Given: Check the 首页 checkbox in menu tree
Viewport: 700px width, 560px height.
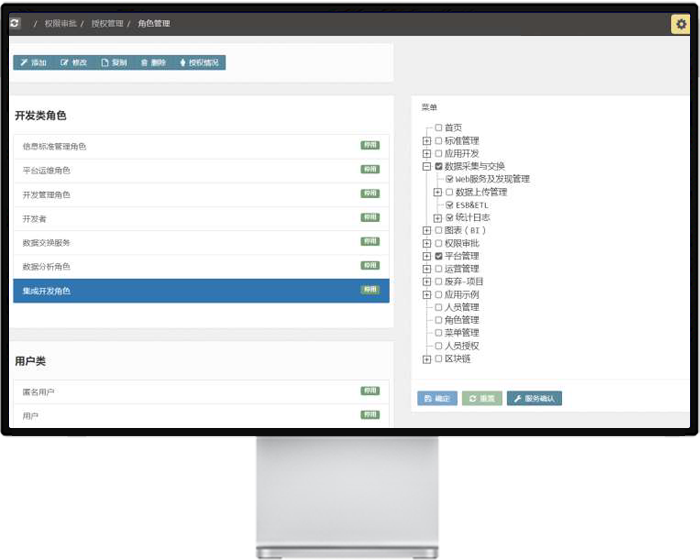Looking at the screenshot, I should [438, 128].
